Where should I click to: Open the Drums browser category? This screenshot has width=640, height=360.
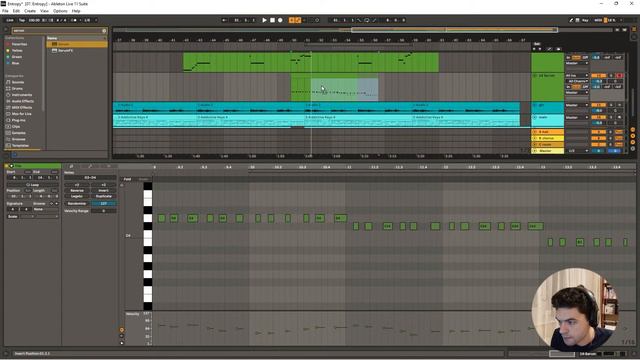[x=17, y=89]
